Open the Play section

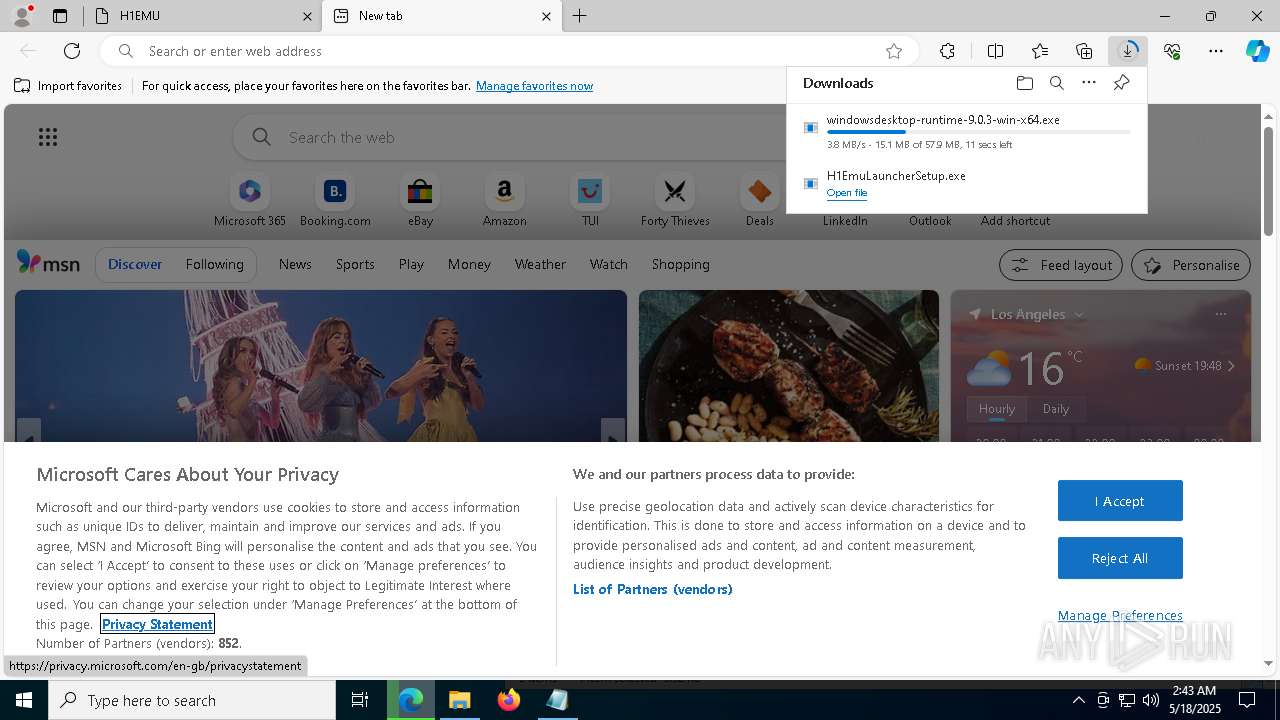(411, 264)
